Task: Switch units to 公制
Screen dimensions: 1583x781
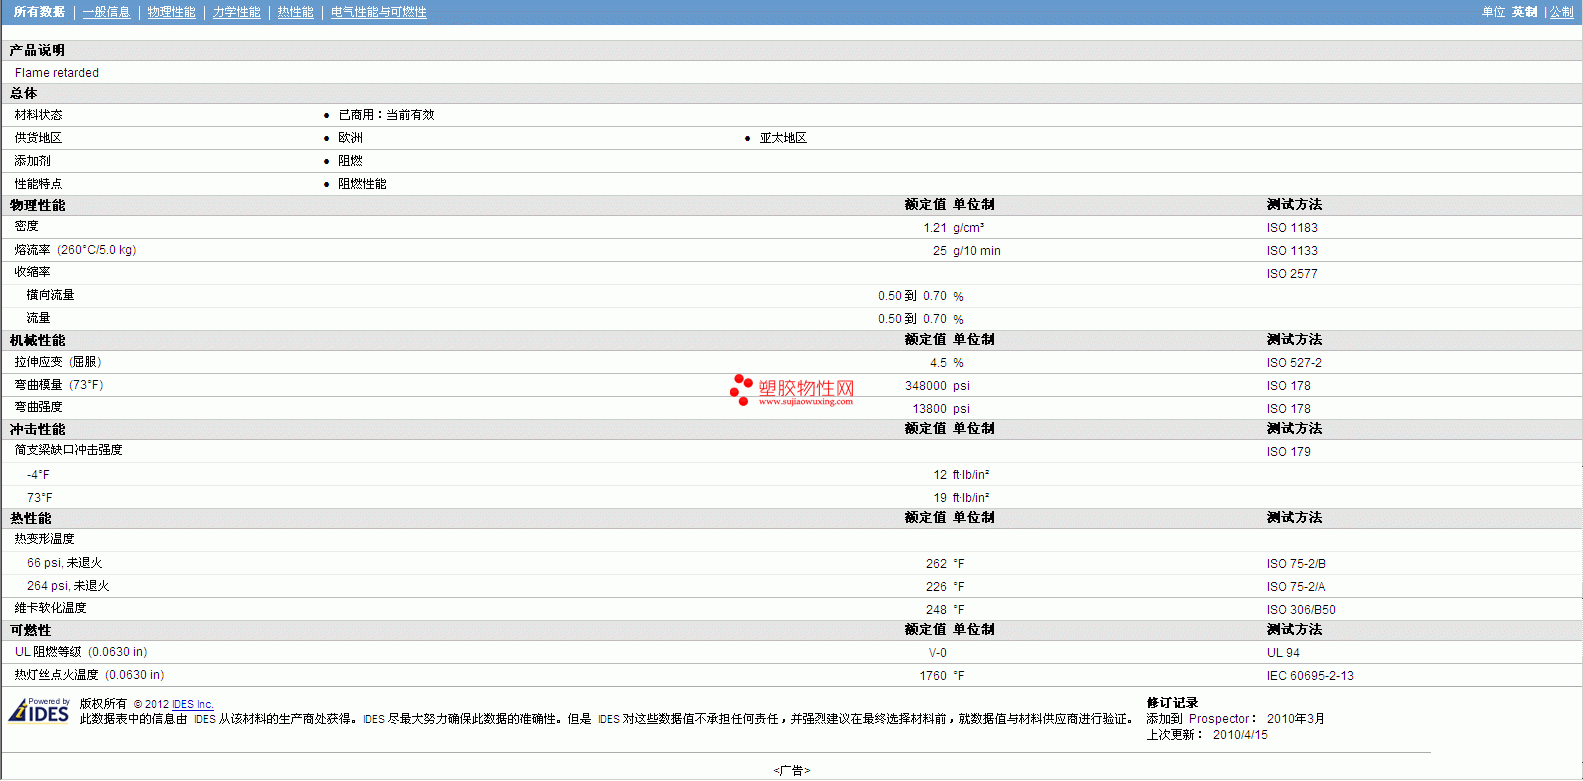Action: (1561, 12)
